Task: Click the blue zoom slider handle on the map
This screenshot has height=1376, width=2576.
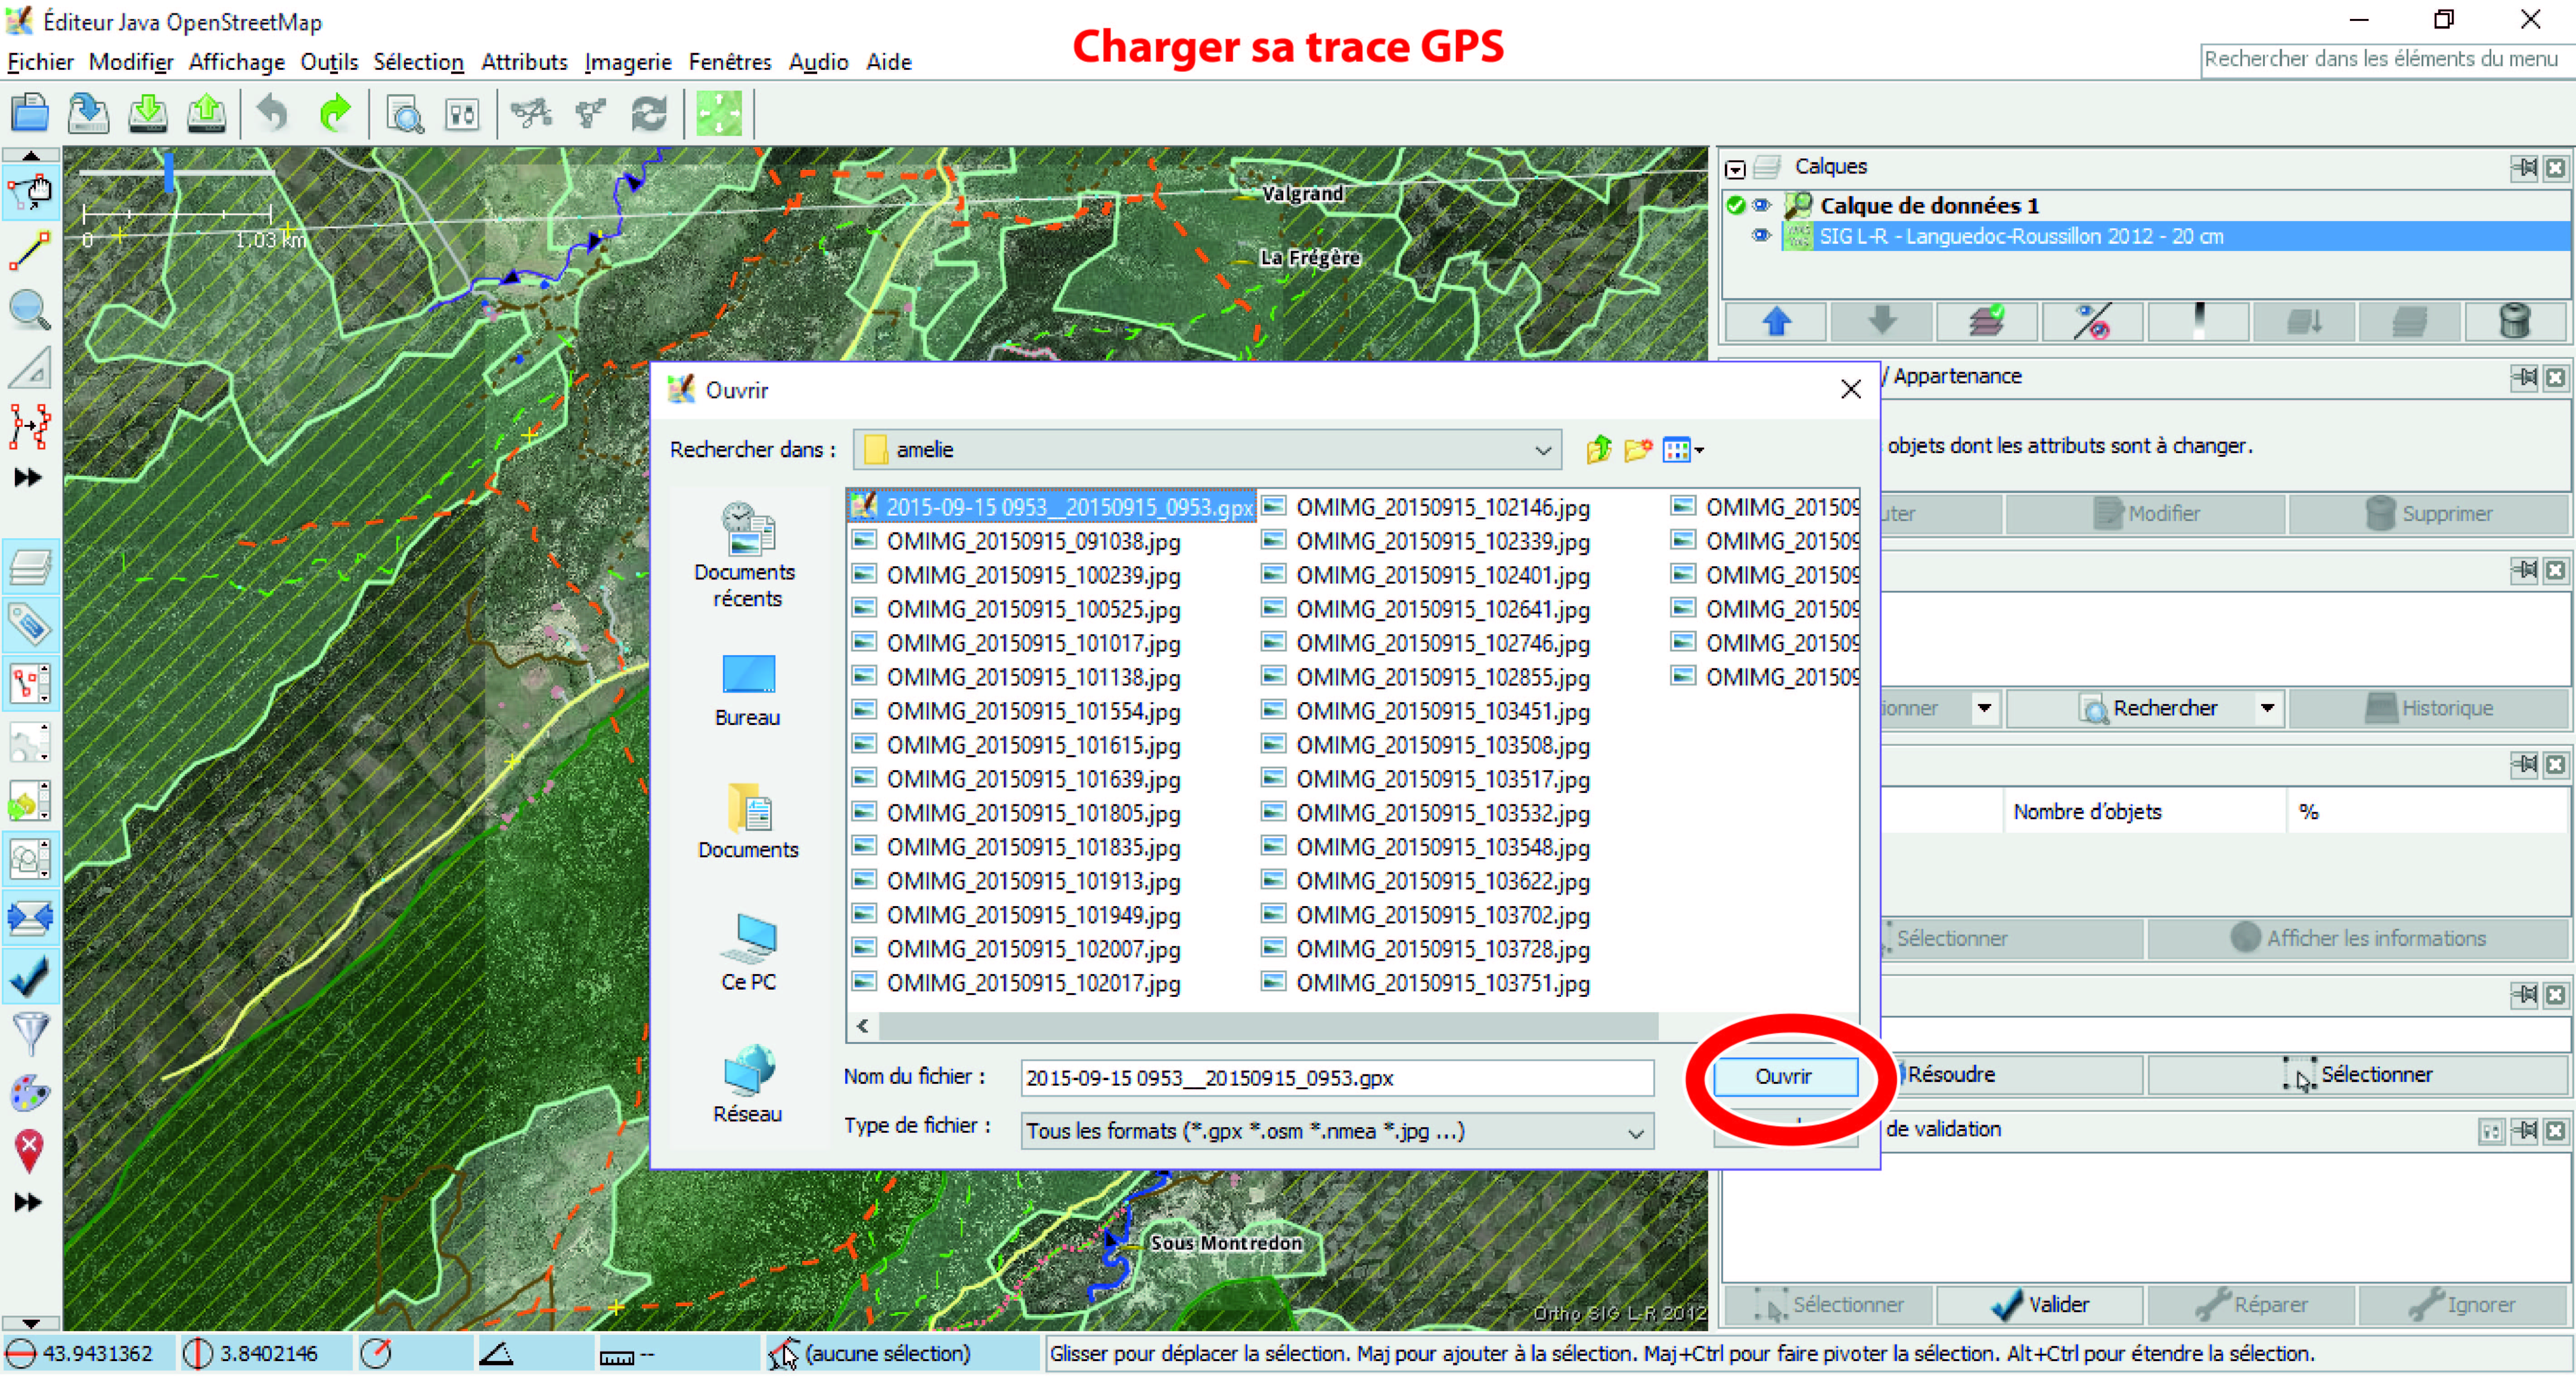Action: [x=169, y=172]
